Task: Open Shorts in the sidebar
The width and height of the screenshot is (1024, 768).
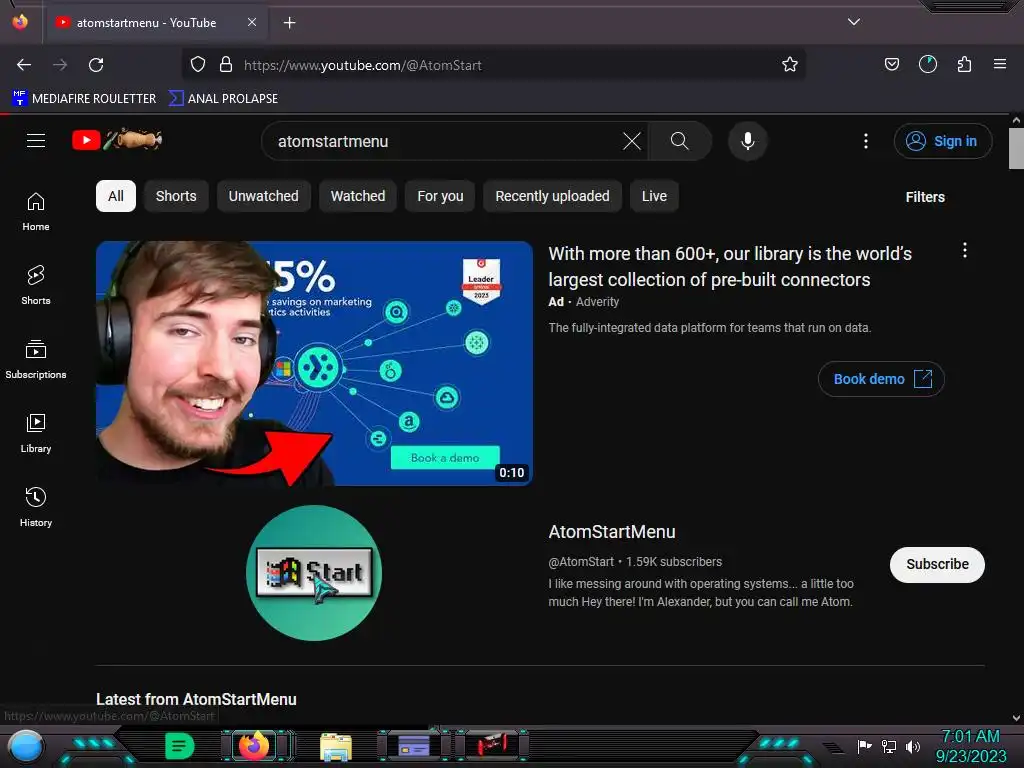Action: click(36, 285)
